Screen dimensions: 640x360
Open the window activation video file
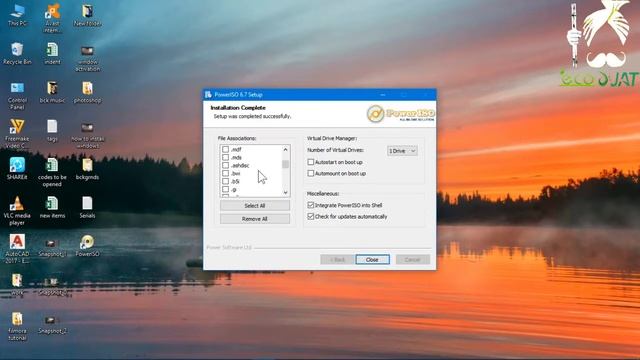coord(87,58)
